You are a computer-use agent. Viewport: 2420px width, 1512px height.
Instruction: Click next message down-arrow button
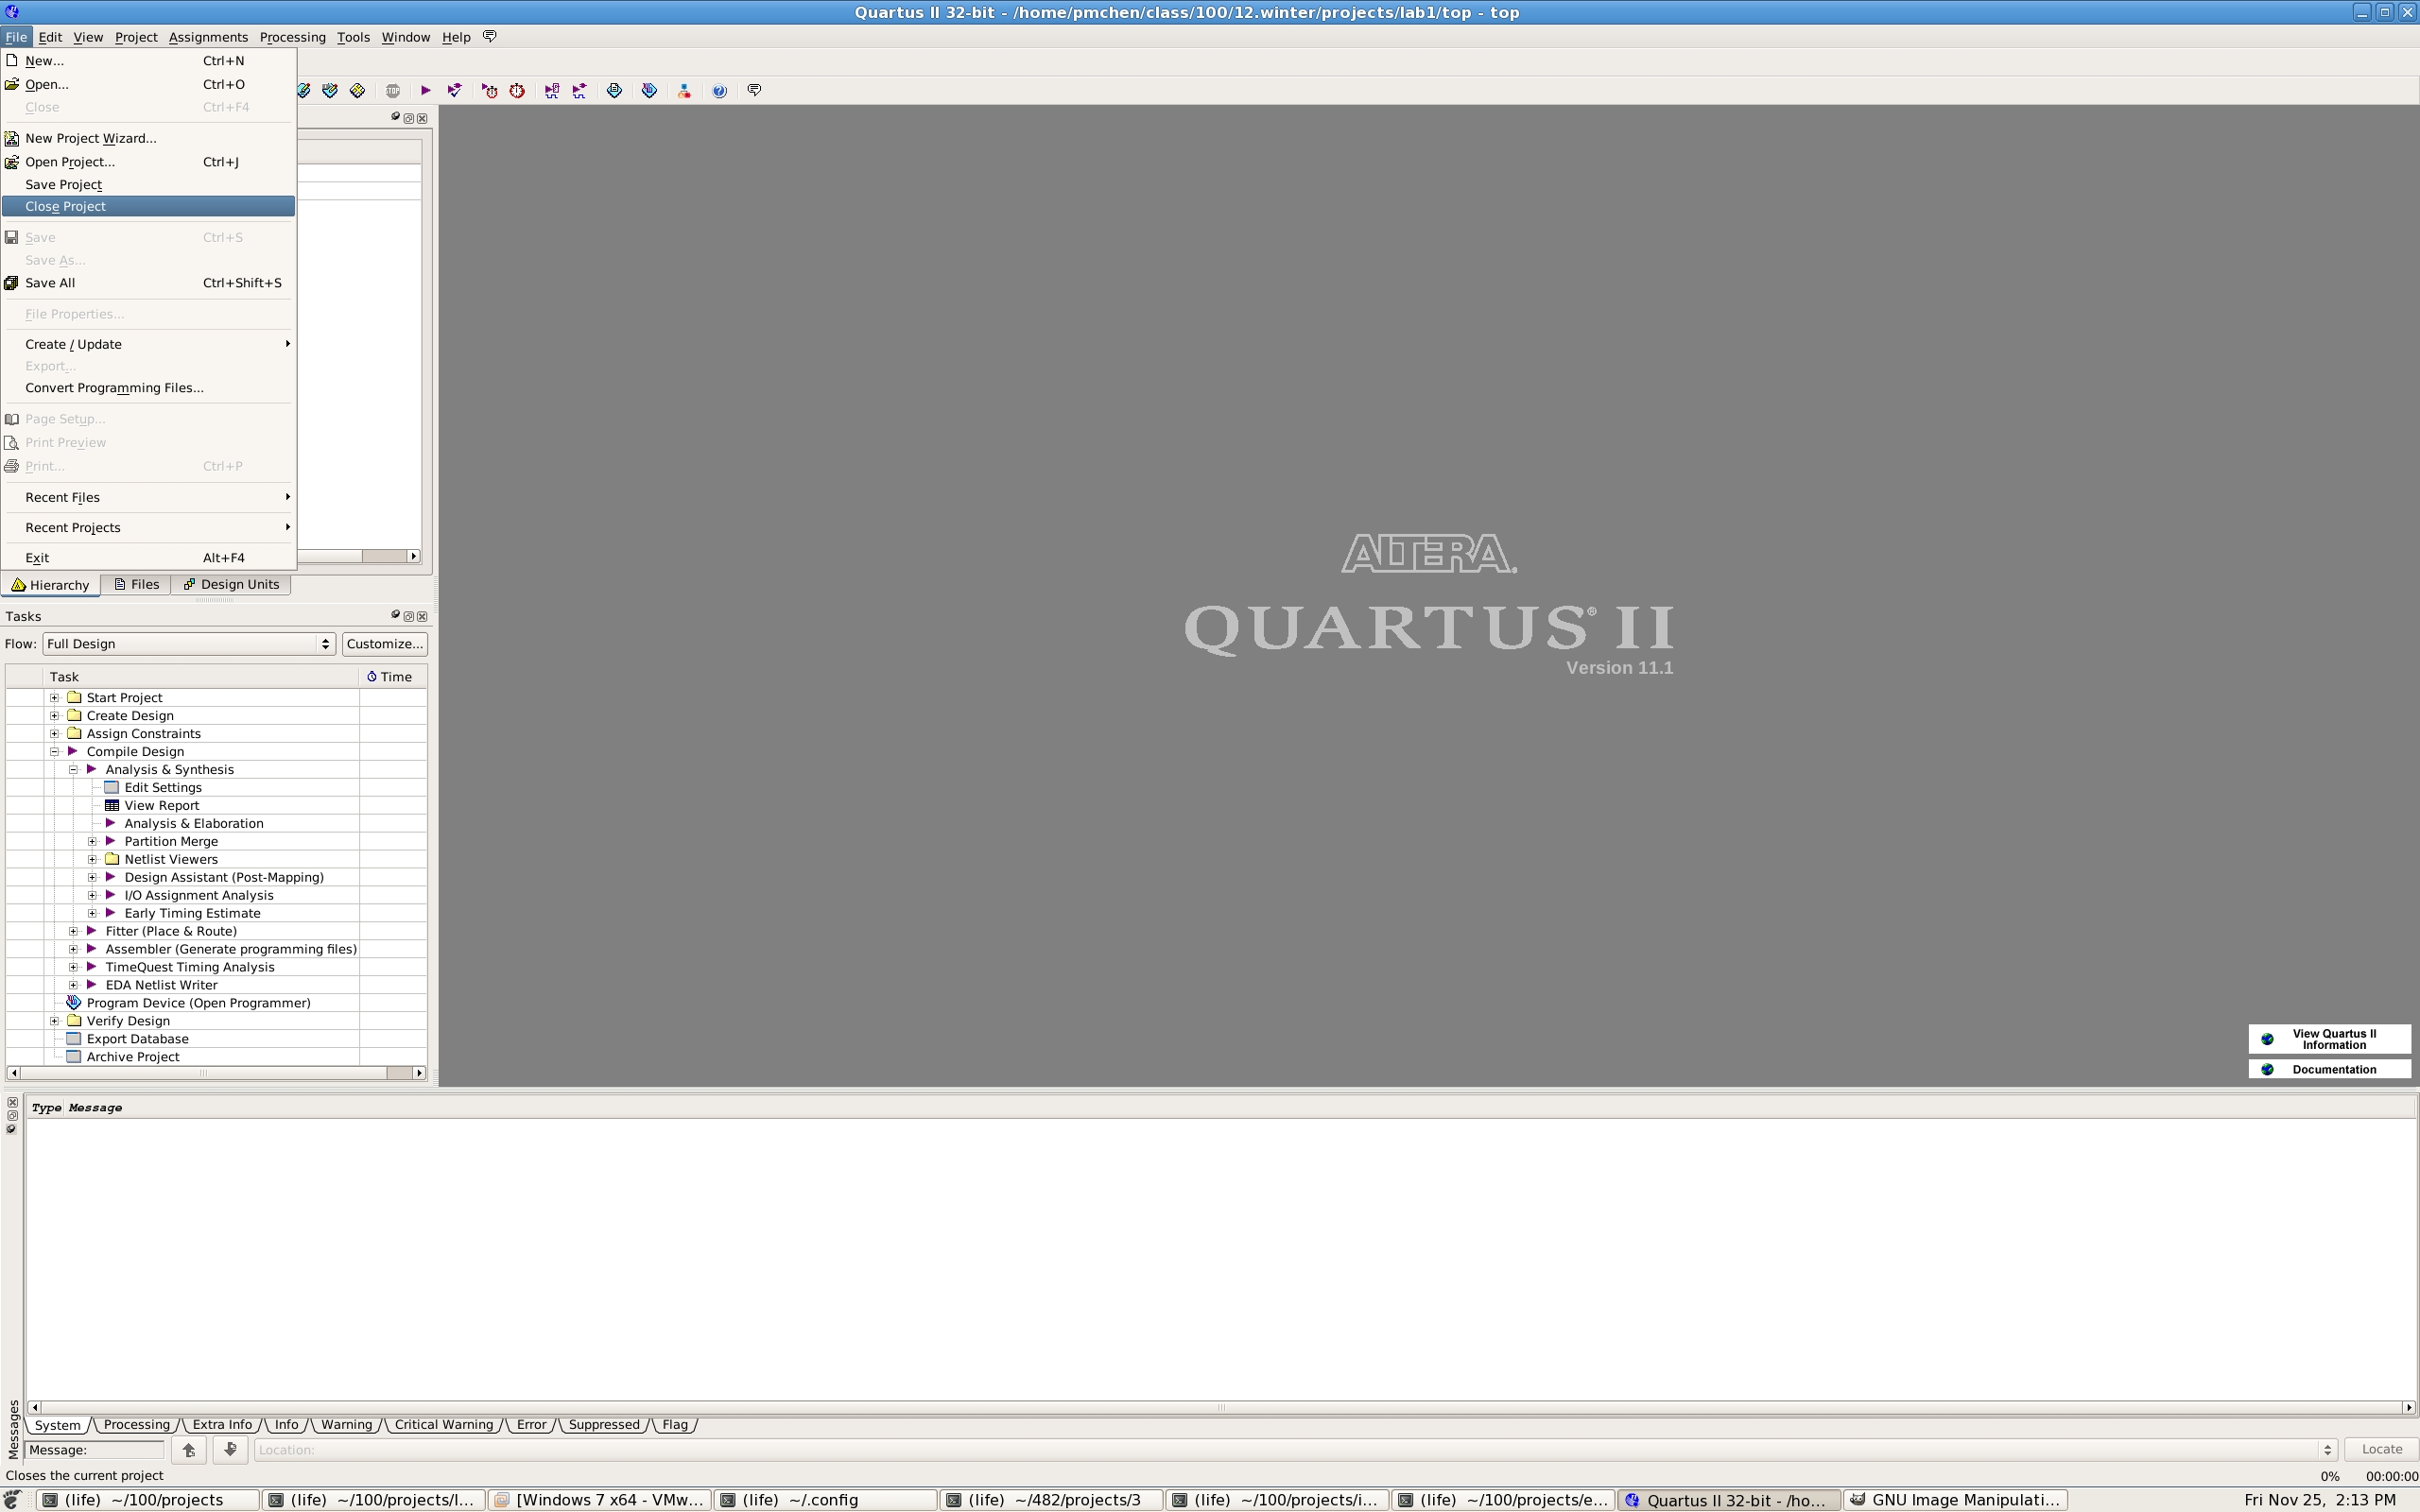click(230, 1449)
